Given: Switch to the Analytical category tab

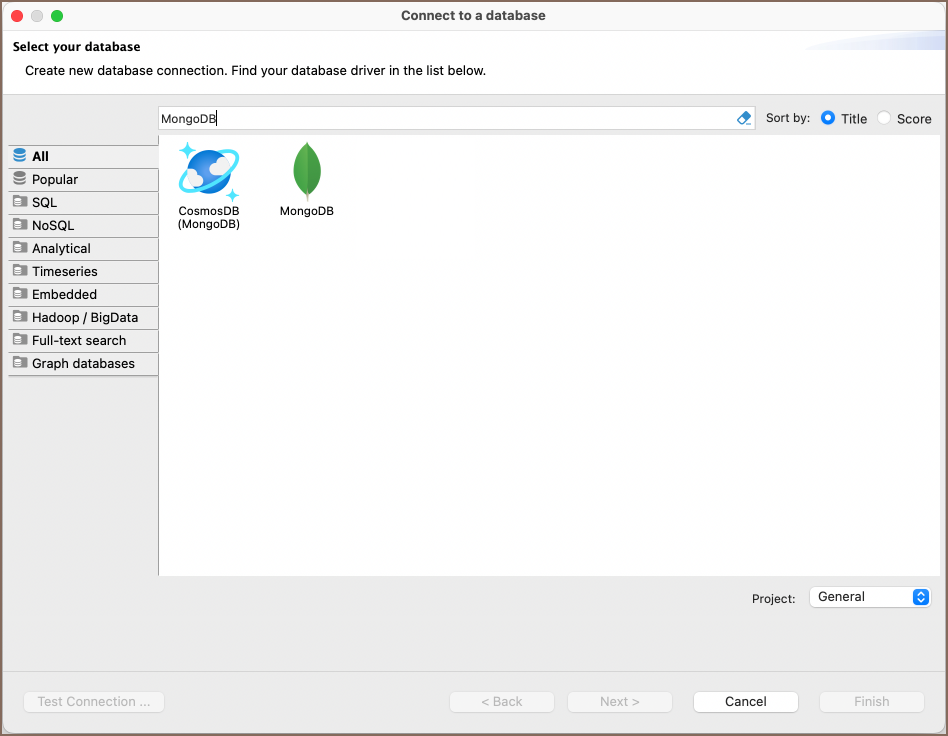Looking at the screenshot, I should 61,248.
